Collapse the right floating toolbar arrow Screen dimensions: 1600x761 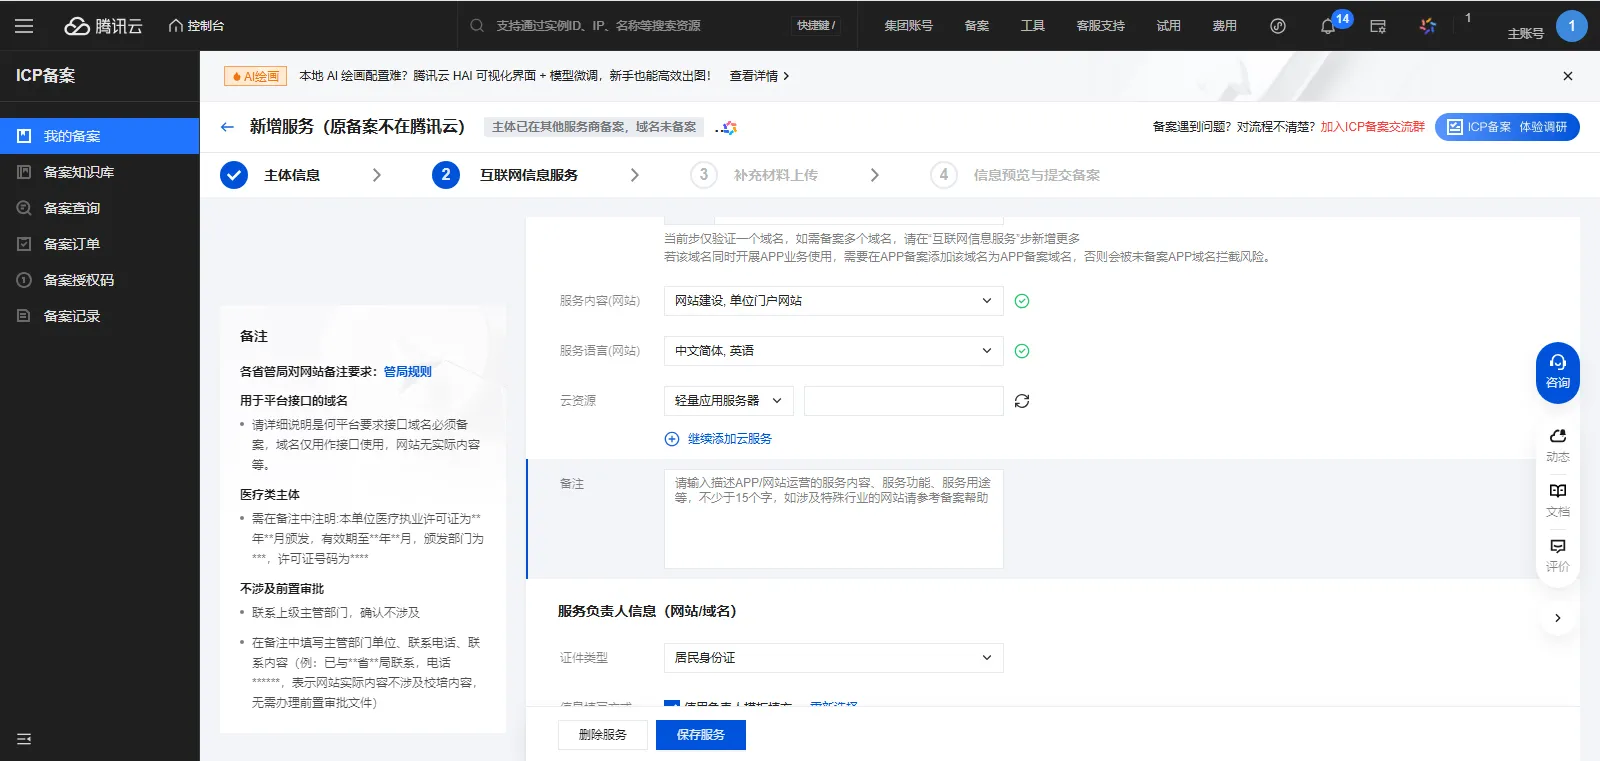(x=1558, y=618)
